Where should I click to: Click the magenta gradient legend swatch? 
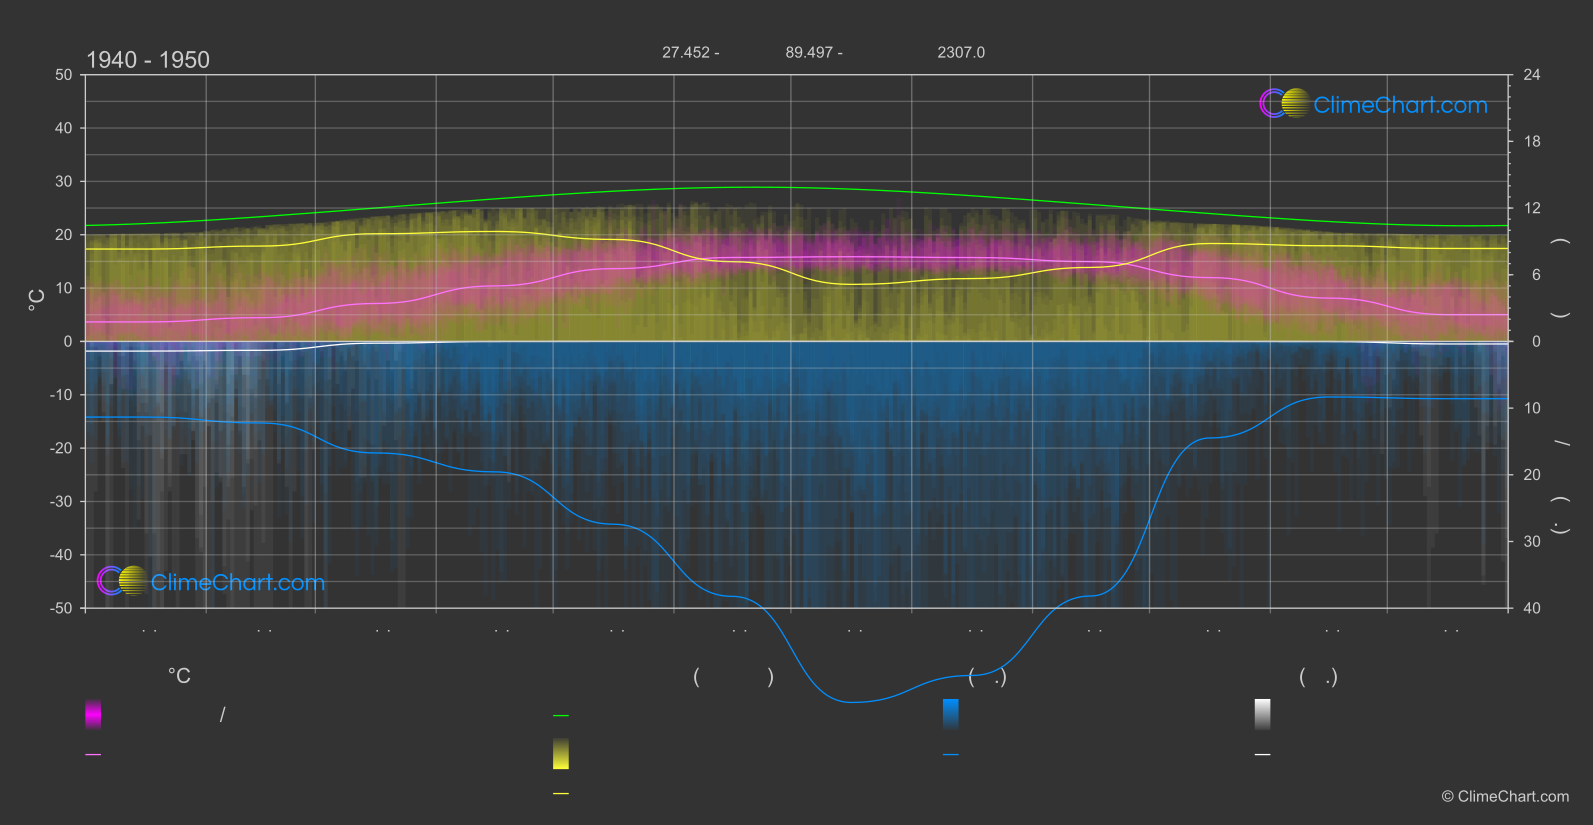[93, 714]
